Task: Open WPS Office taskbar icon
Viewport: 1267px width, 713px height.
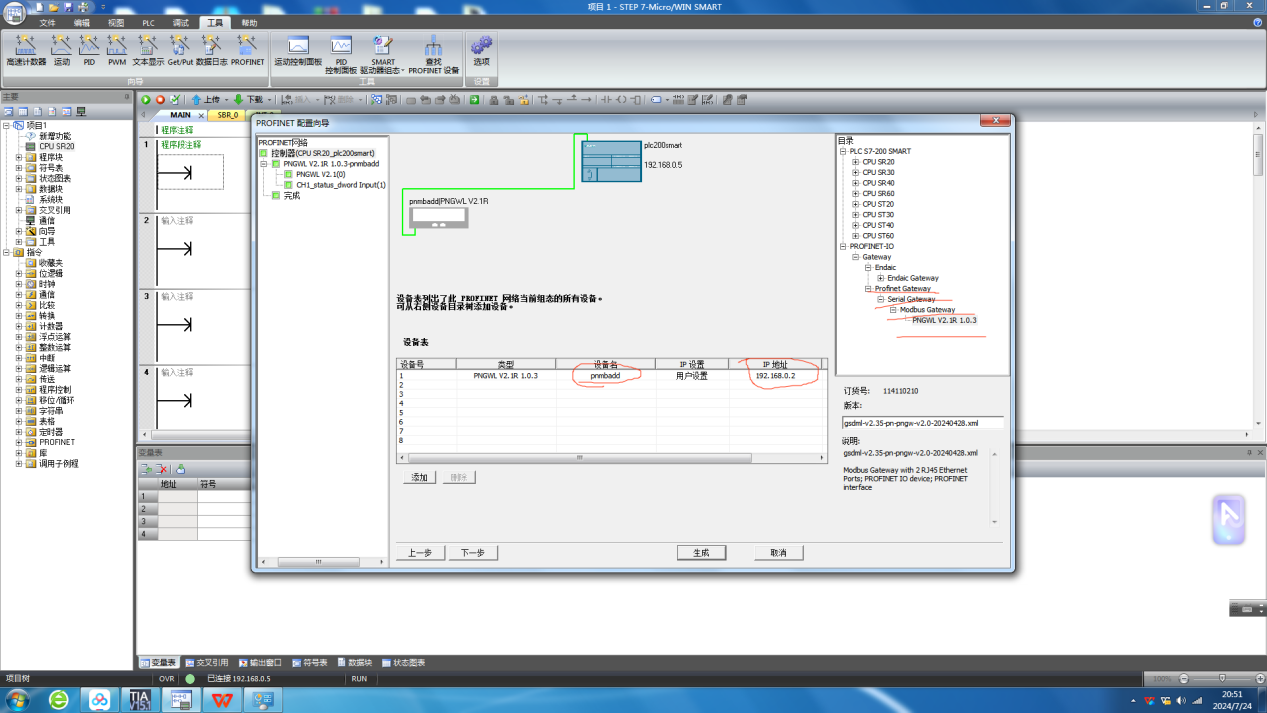Action: pyautogui.click(x=222, y=700)
